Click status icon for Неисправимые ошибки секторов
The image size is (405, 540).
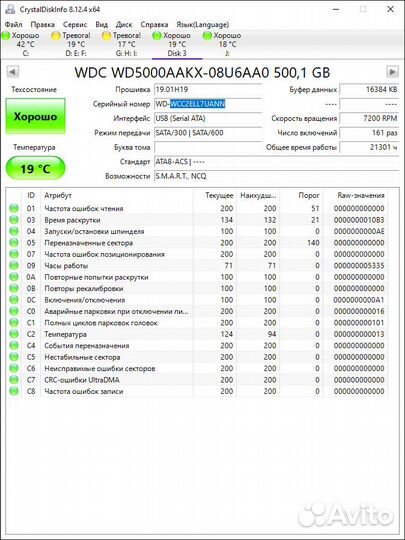14,368
